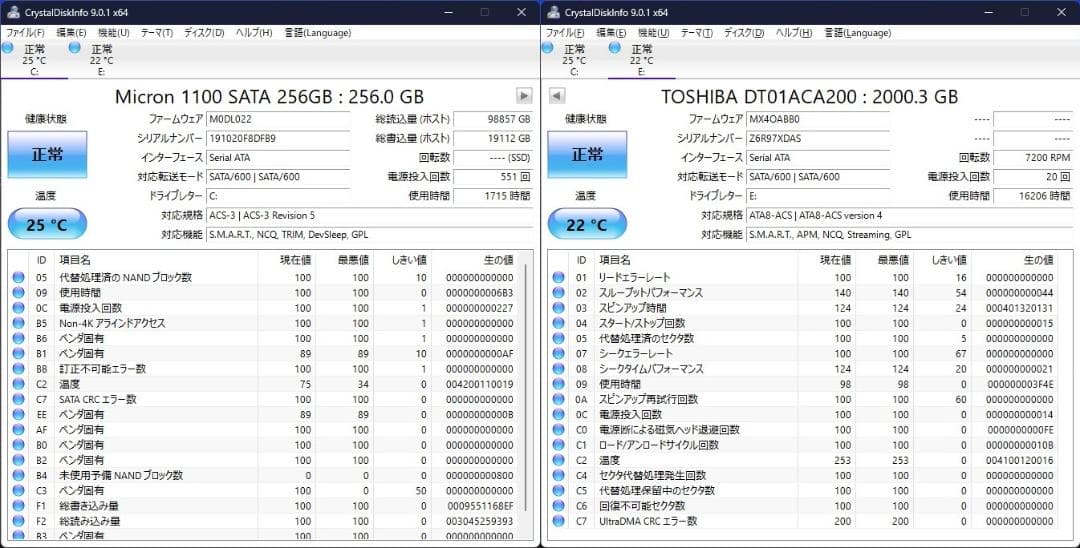
Task: Click serial number field Z6R97XDAS
Action: point(818,138)
